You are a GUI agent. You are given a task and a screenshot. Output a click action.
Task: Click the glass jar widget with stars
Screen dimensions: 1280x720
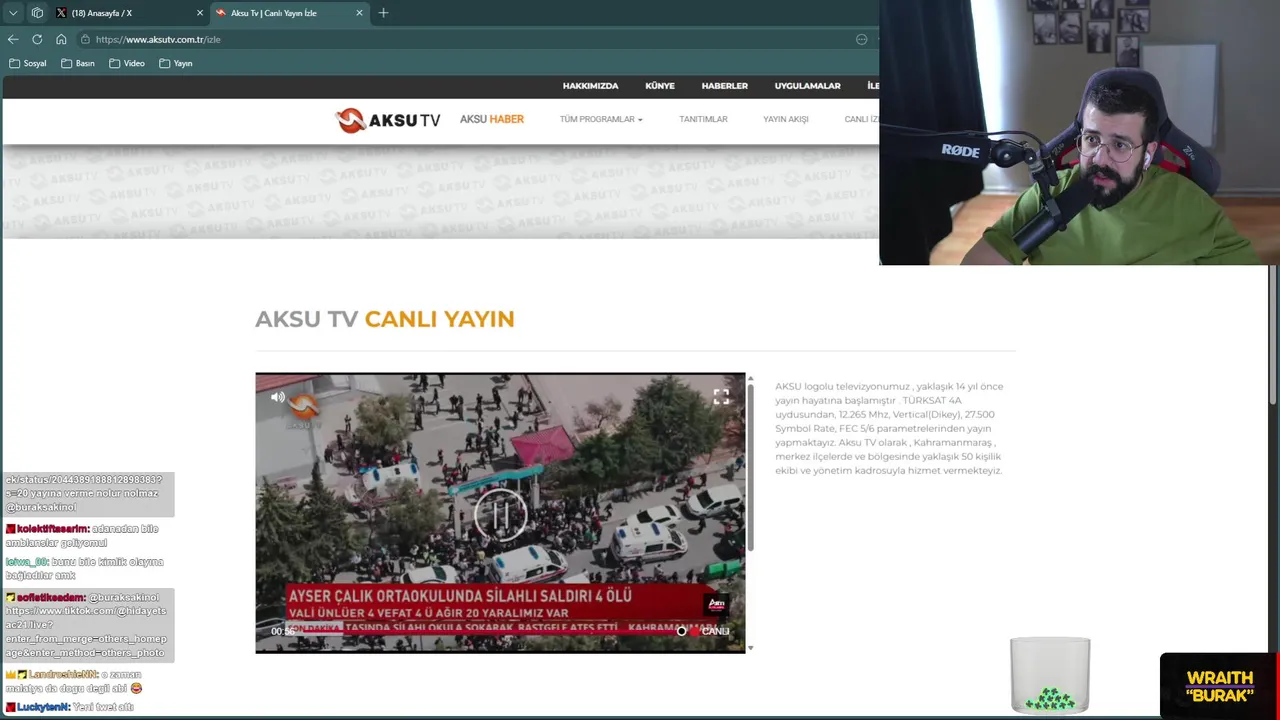point(1050,676)
